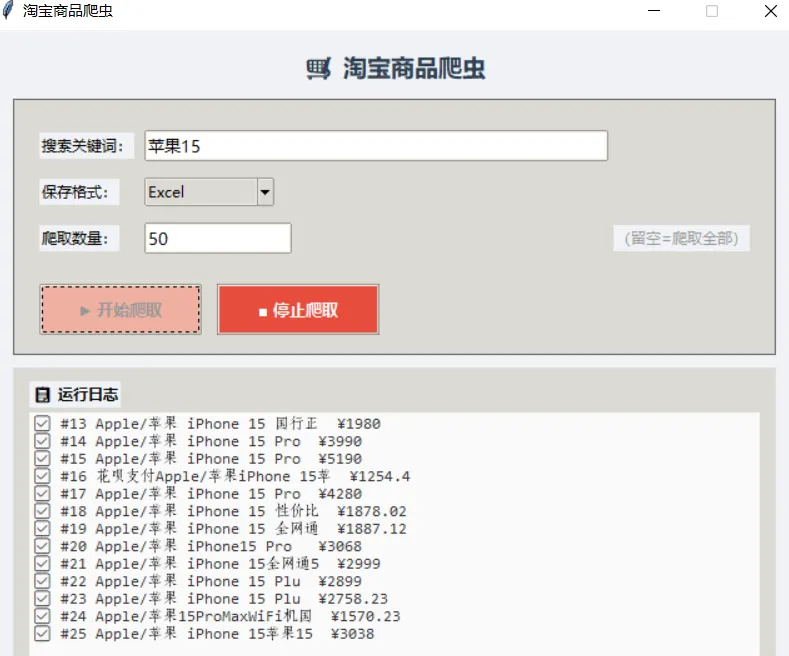The width and height of the screenshot is (789, 656).
Task: Click the dropdown arrow beside Excel
Action: (x=265, y=192)
